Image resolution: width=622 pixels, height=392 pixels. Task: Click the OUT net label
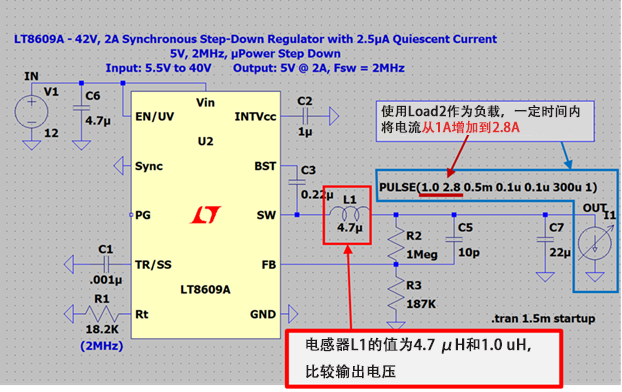click(x=595, y=208)
